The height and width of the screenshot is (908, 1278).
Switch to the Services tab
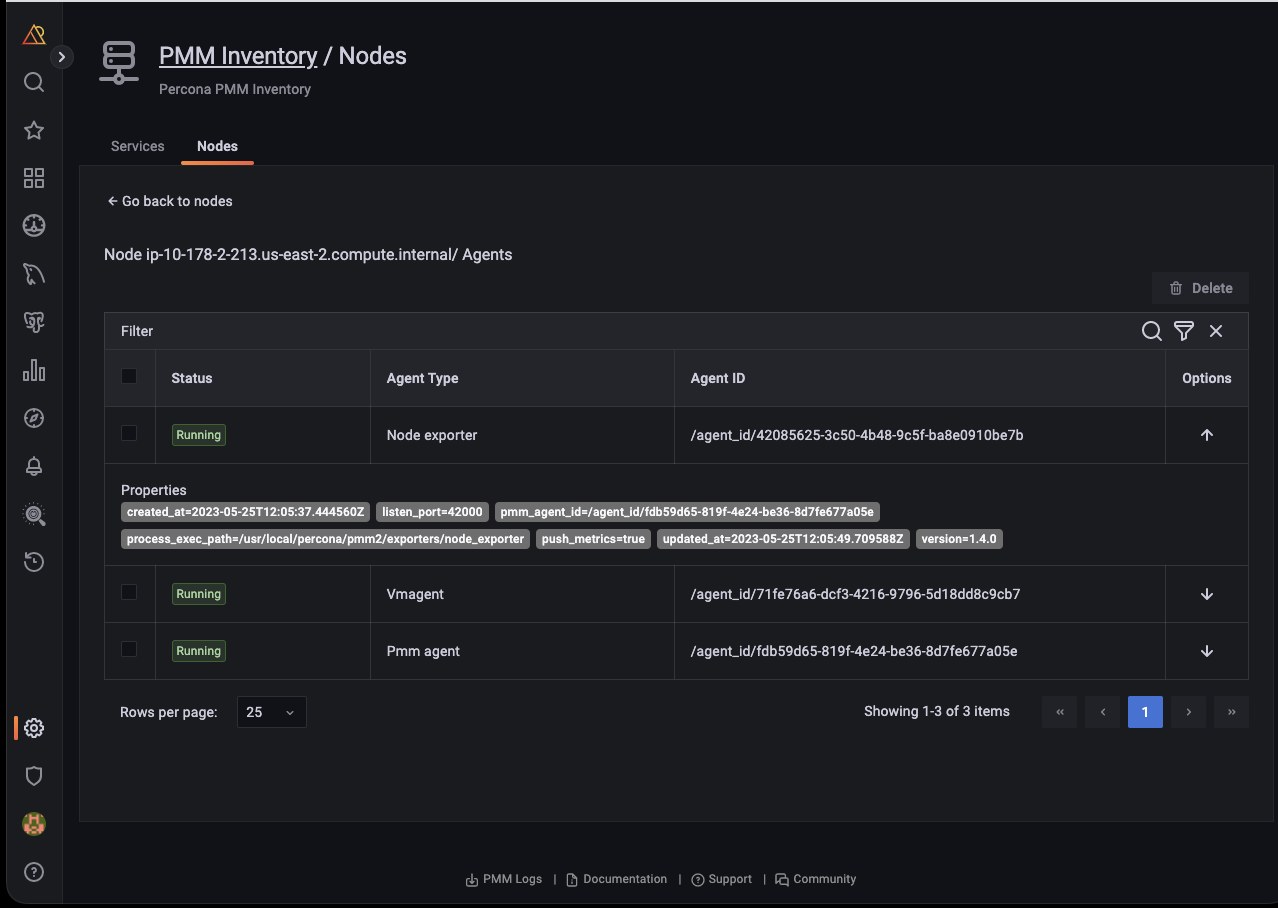137,146
